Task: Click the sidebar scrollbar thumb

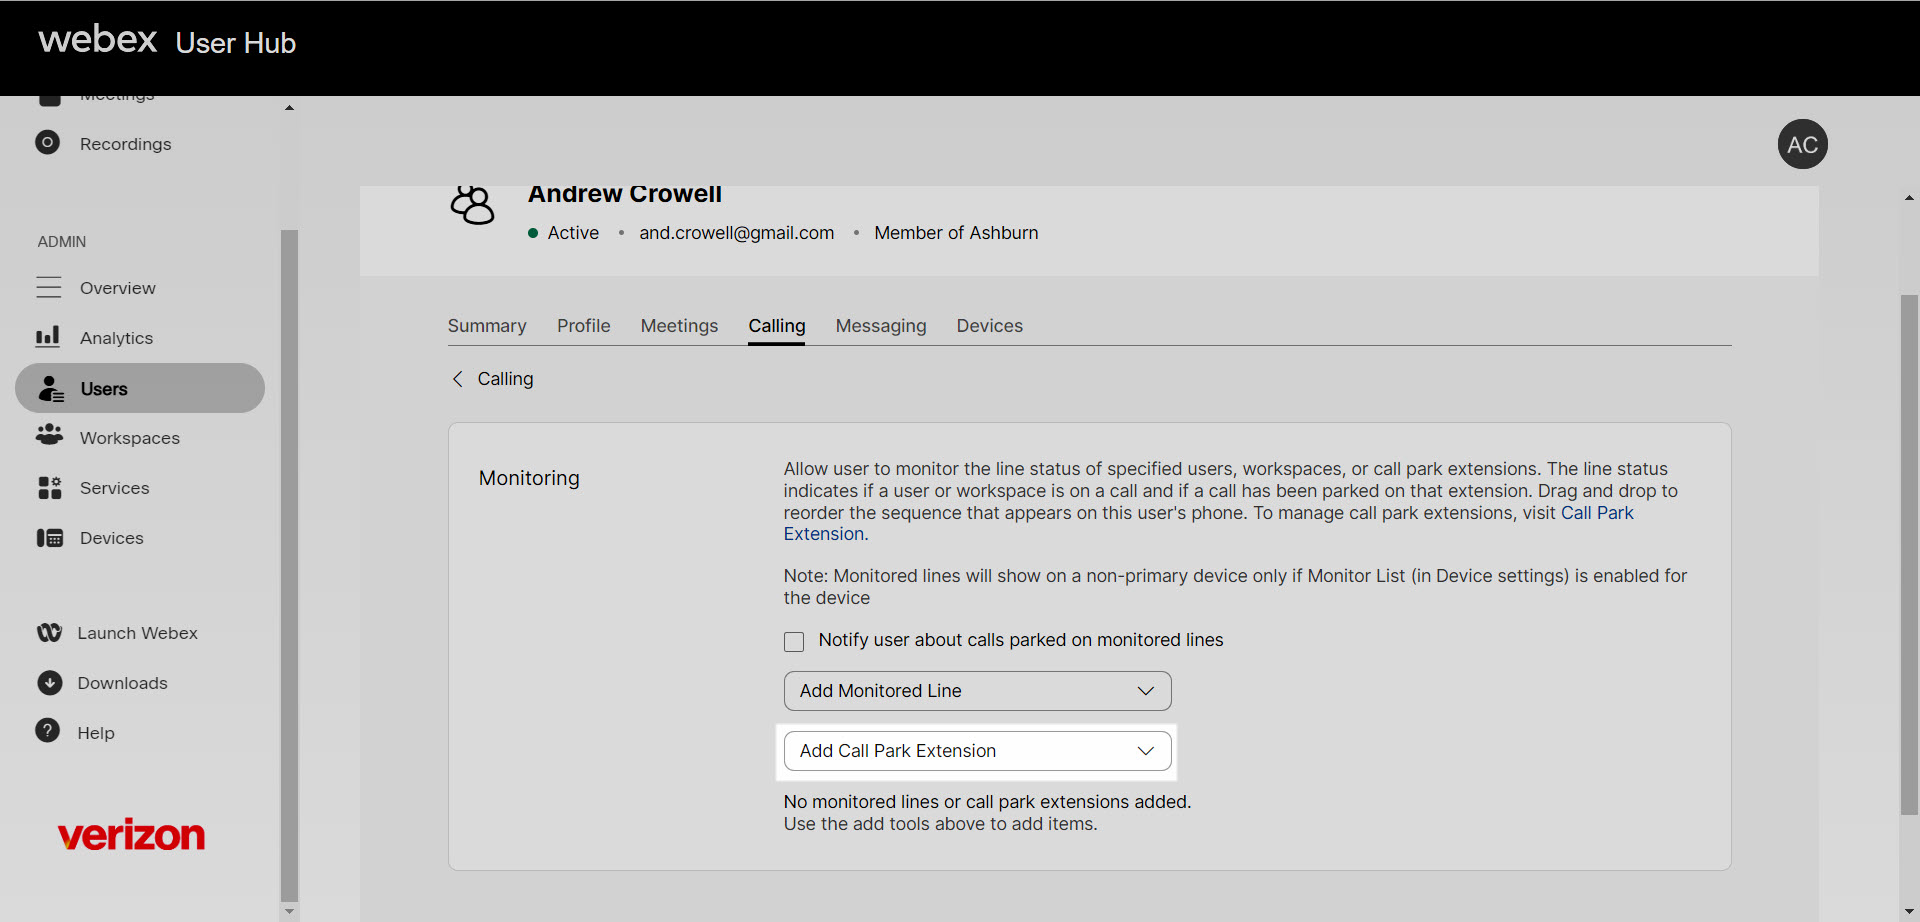Action: [289, 566]
